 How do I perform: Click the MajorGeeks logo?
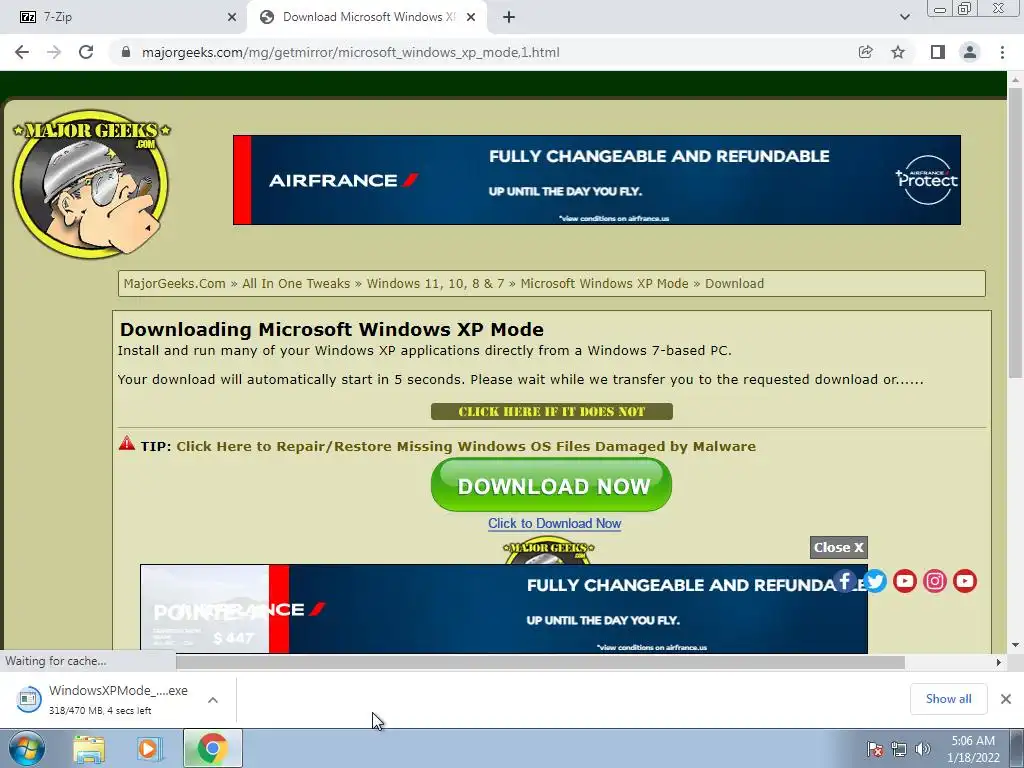pyautogui.click(x=91, y=184)
